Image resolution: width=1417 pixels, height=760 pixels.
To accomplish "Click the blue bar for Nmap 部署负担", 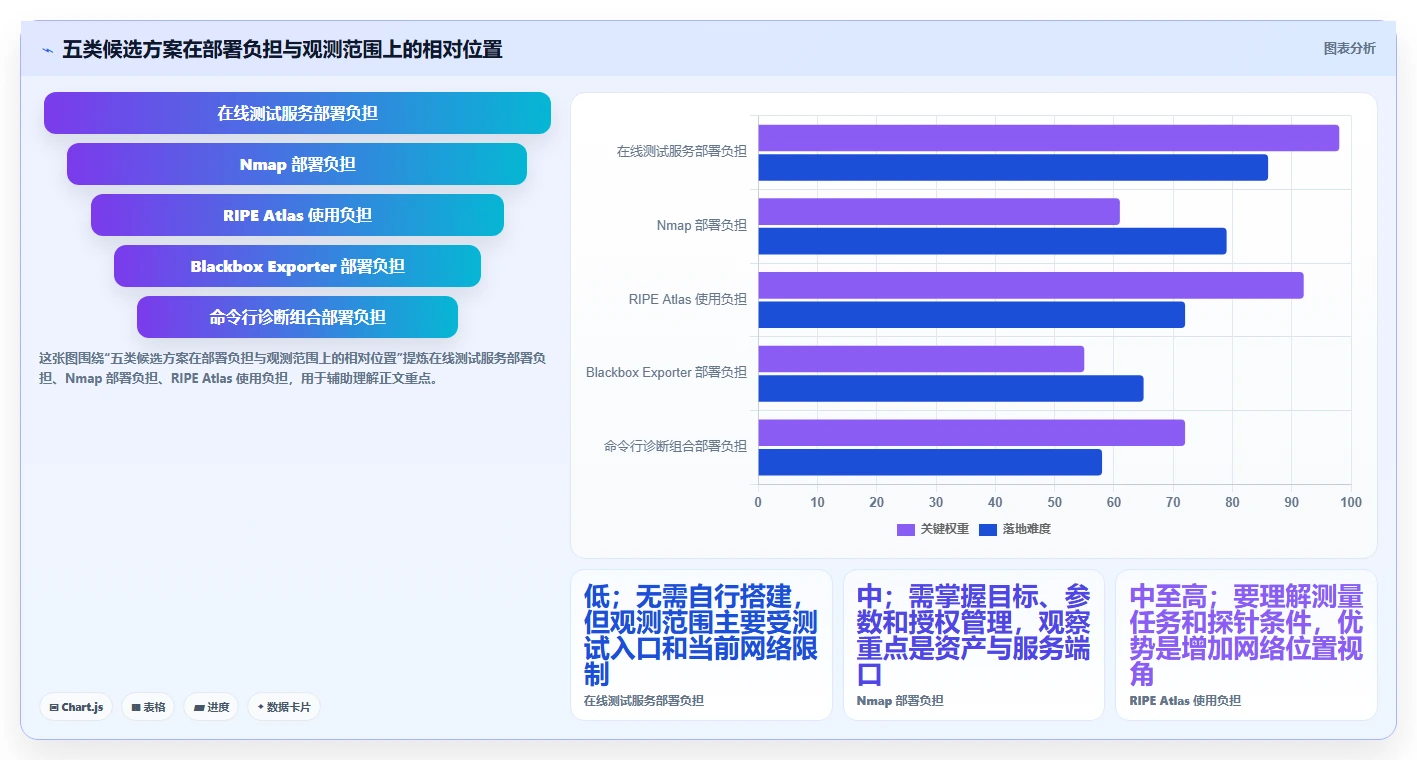I will click(x=992, y=241).
